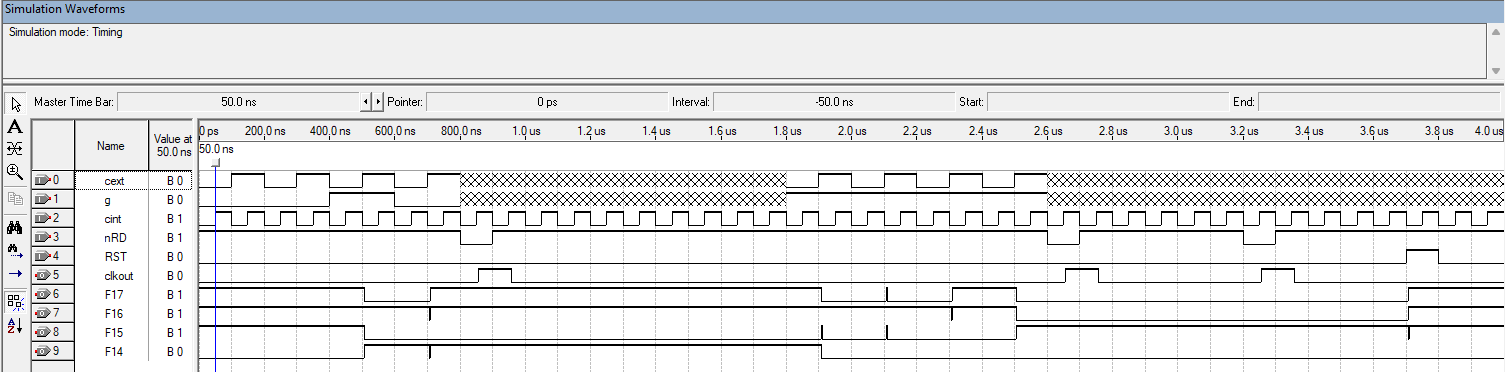Image resolution: width=1505 pixels, height=372 pixels.
Task: Click the Find Next binoculars-arrow icon
Action: pyautogui.click(x=15, y=250)
